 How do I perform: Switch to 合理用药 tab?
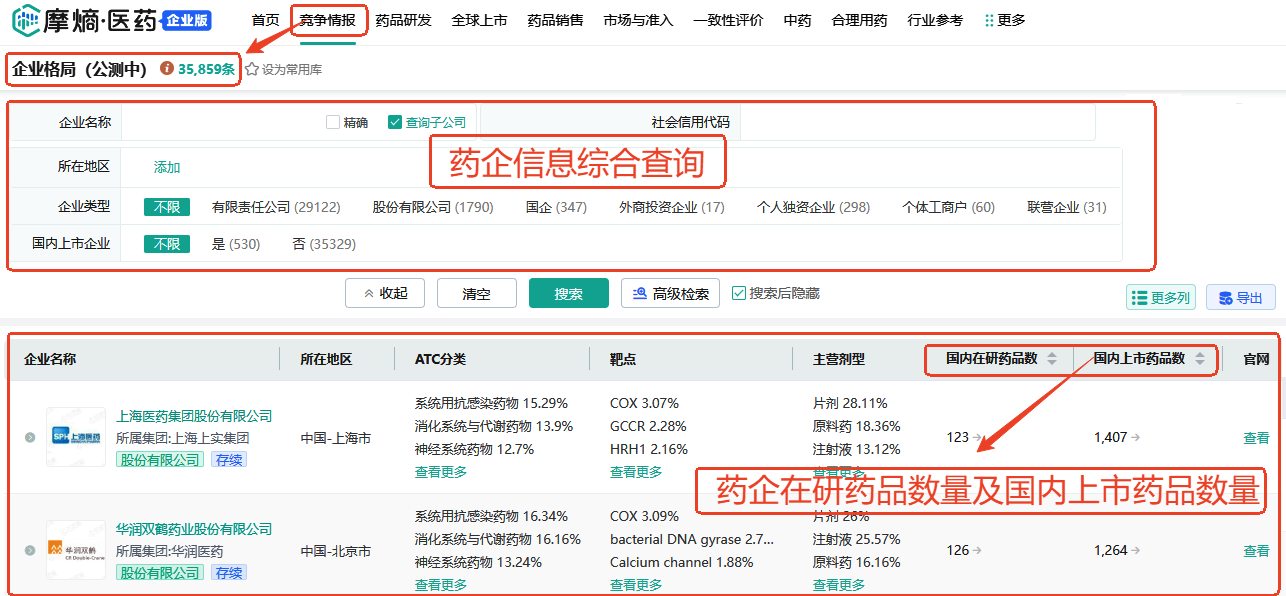click(859, 20)
